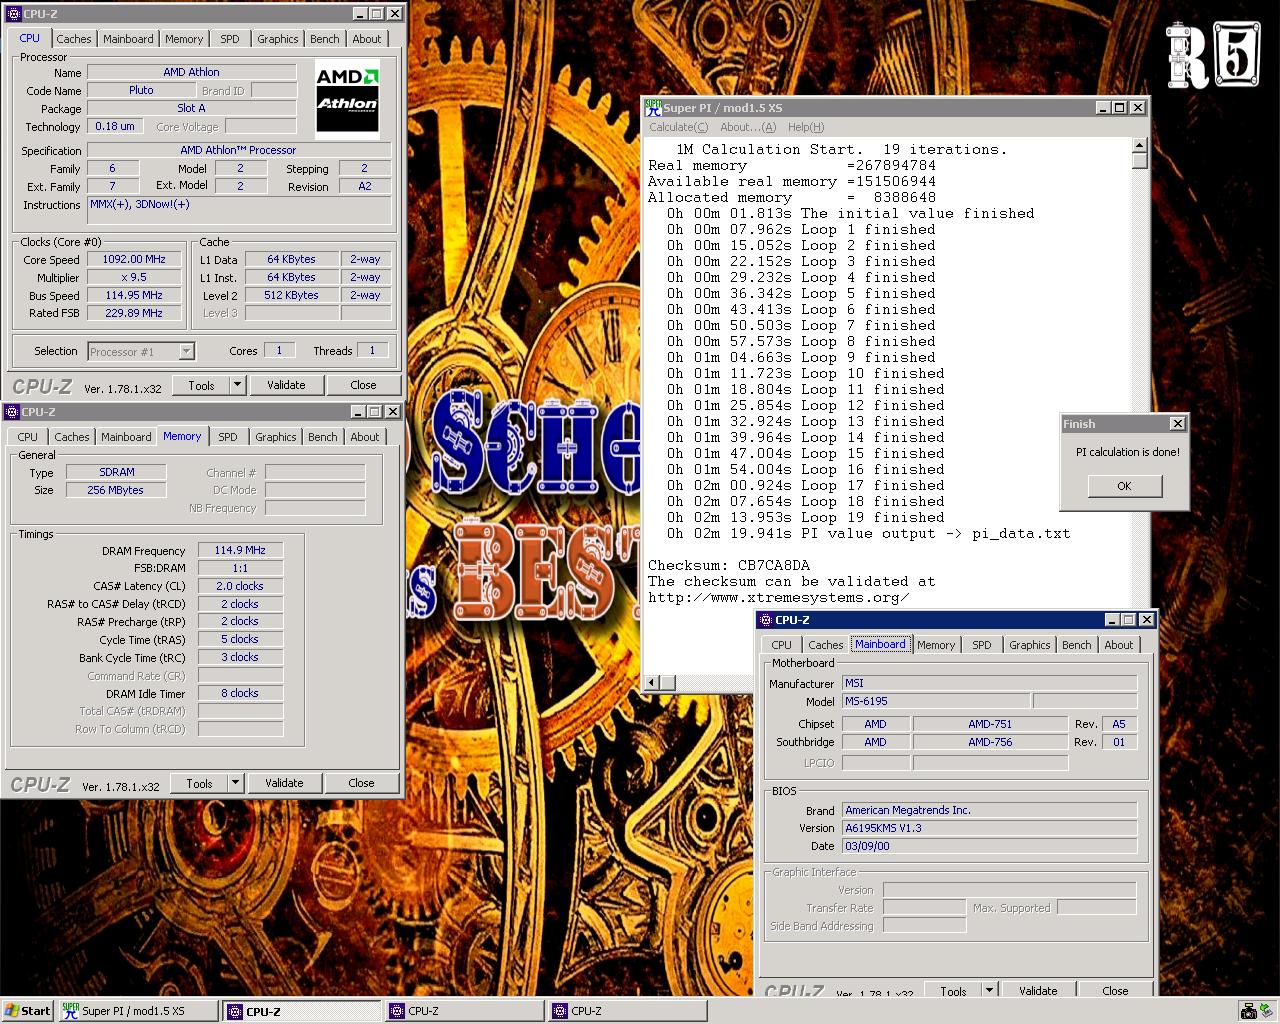Open the About menu in Super PI
The width and height of the screenshot is (1280, 1024).
747,127
